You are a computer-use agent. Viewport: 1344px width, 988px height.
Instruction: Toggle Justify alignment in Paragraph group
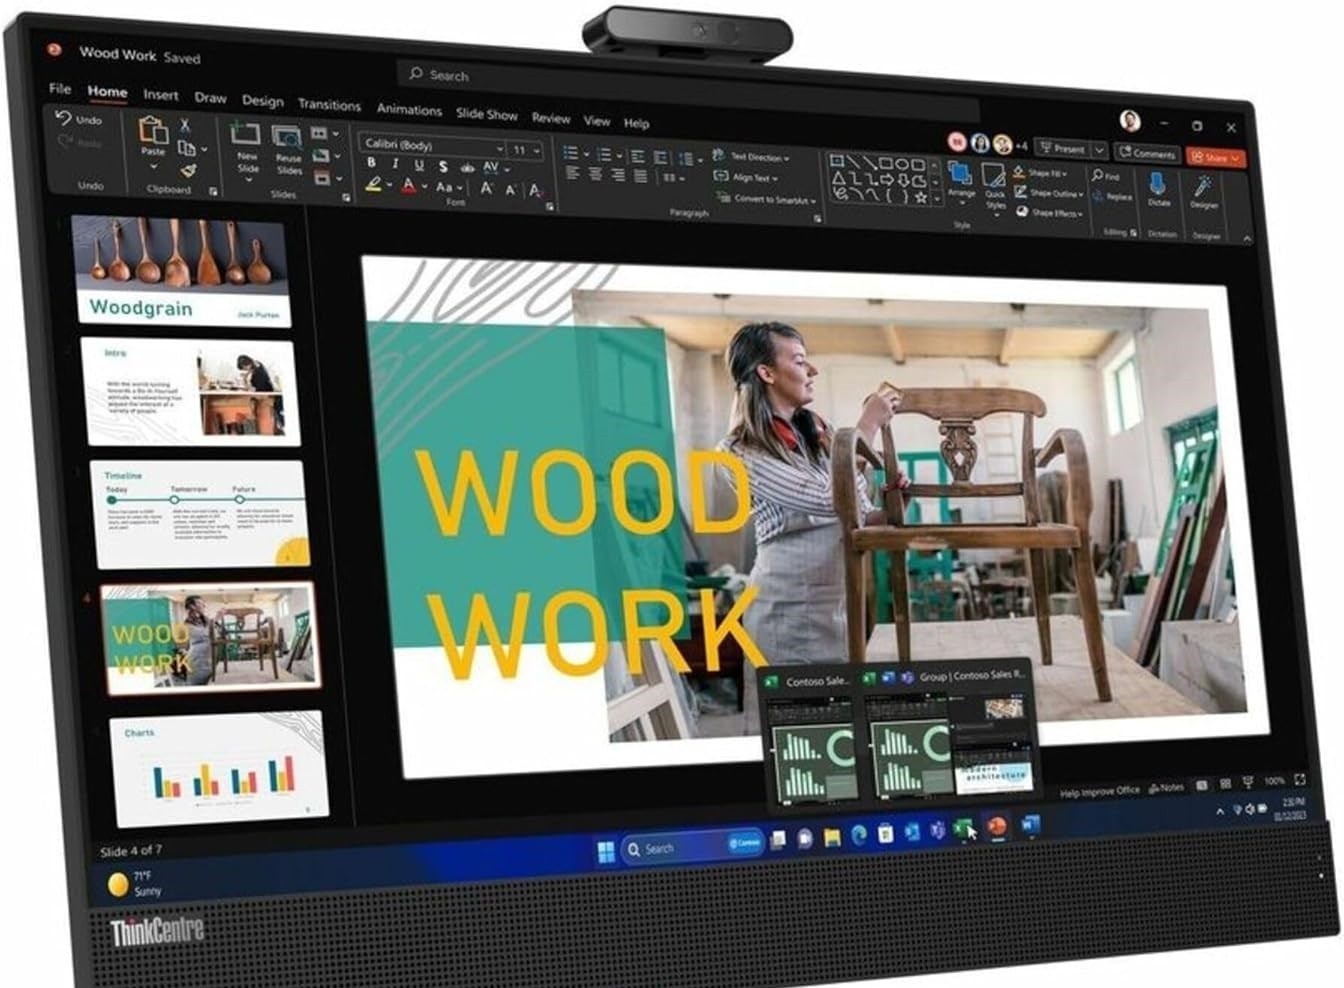pos(641,176)
